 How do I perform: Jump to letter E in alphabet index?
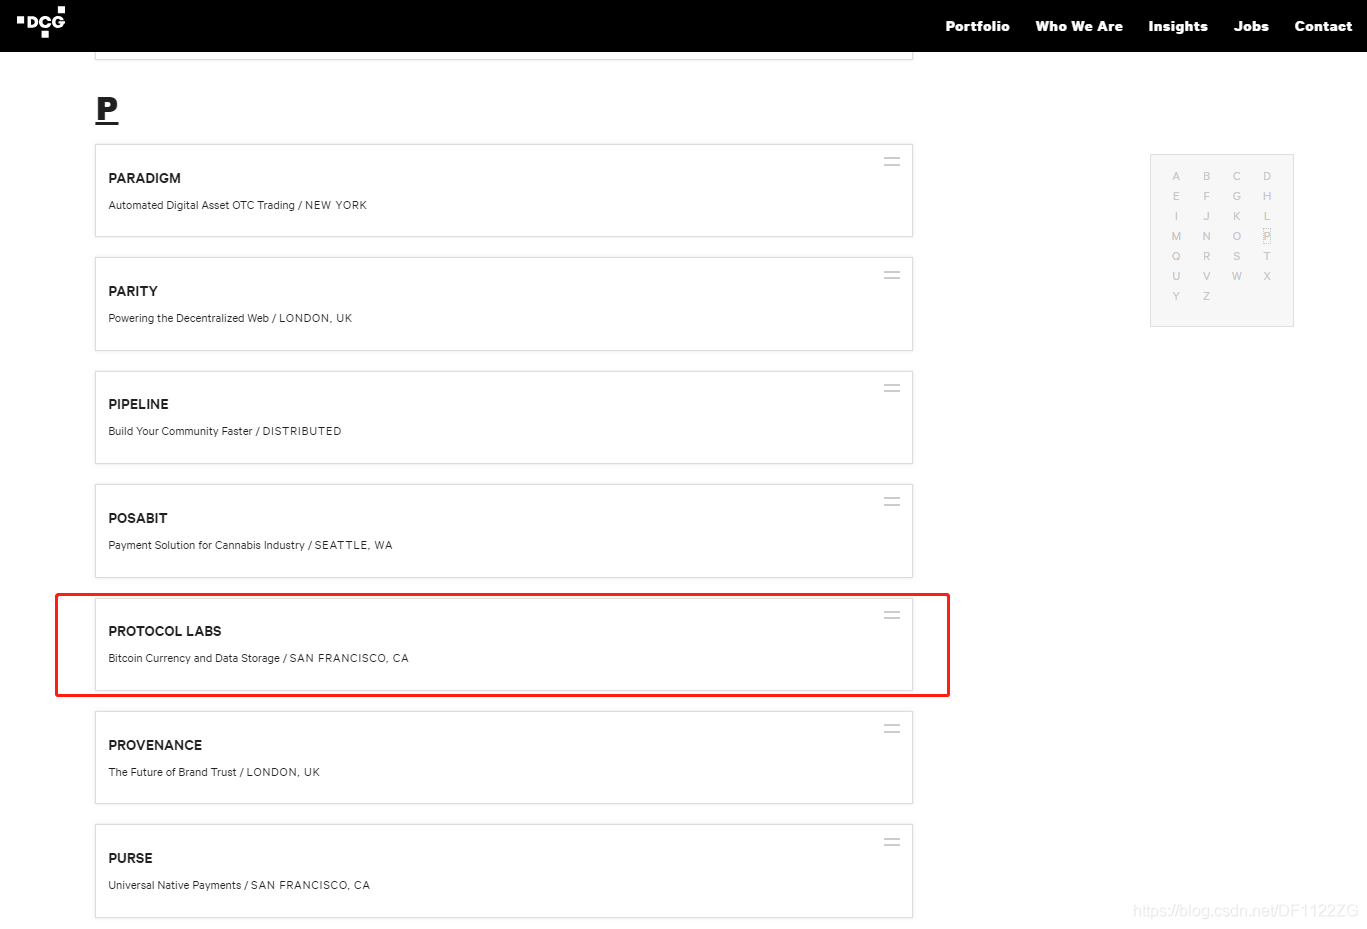[x=1176, y=196]
